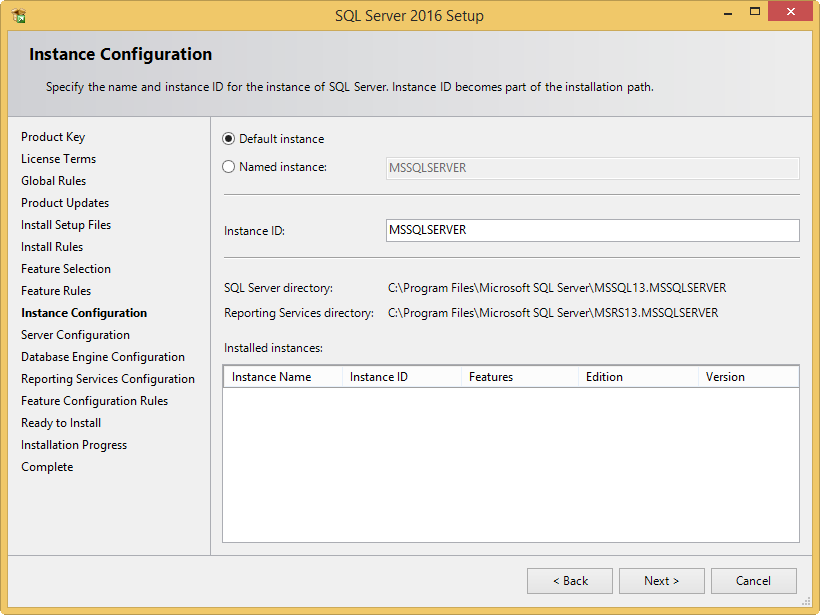Screen dimensions: 820x615
Task: Sort by Features column header
Action: pos(520,377)
